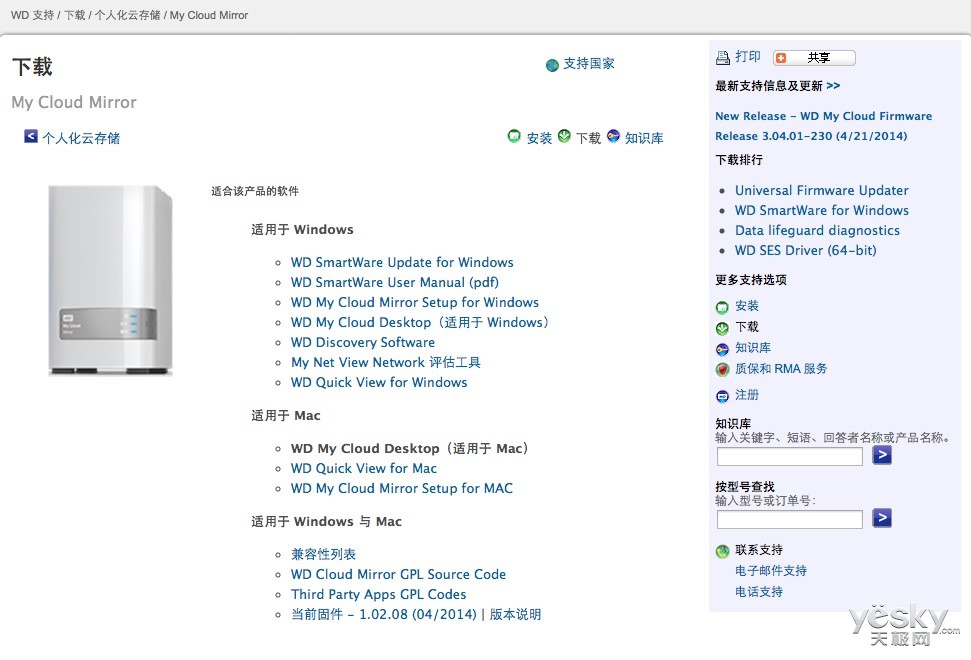This screenshot has height=660, width=971.
Task: Open the 兼容性列表 compatibility list link
Action: pyautogui.click(x=323, y=554)
